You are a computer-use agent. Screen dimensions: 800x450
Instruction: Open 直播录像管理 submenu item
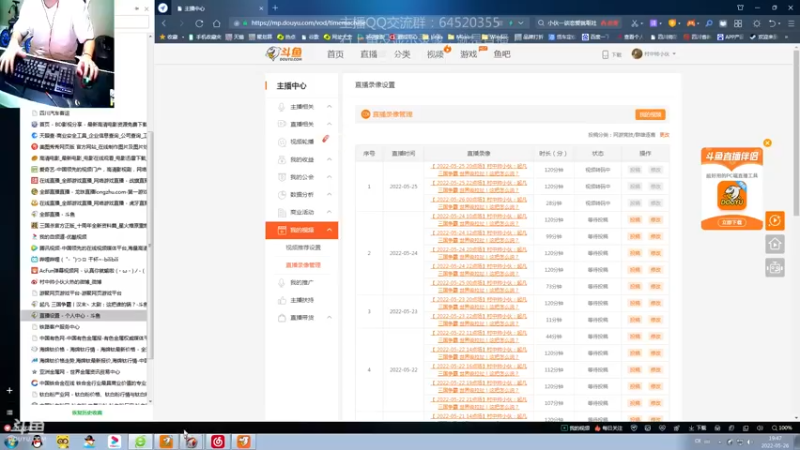click(303, 265)
